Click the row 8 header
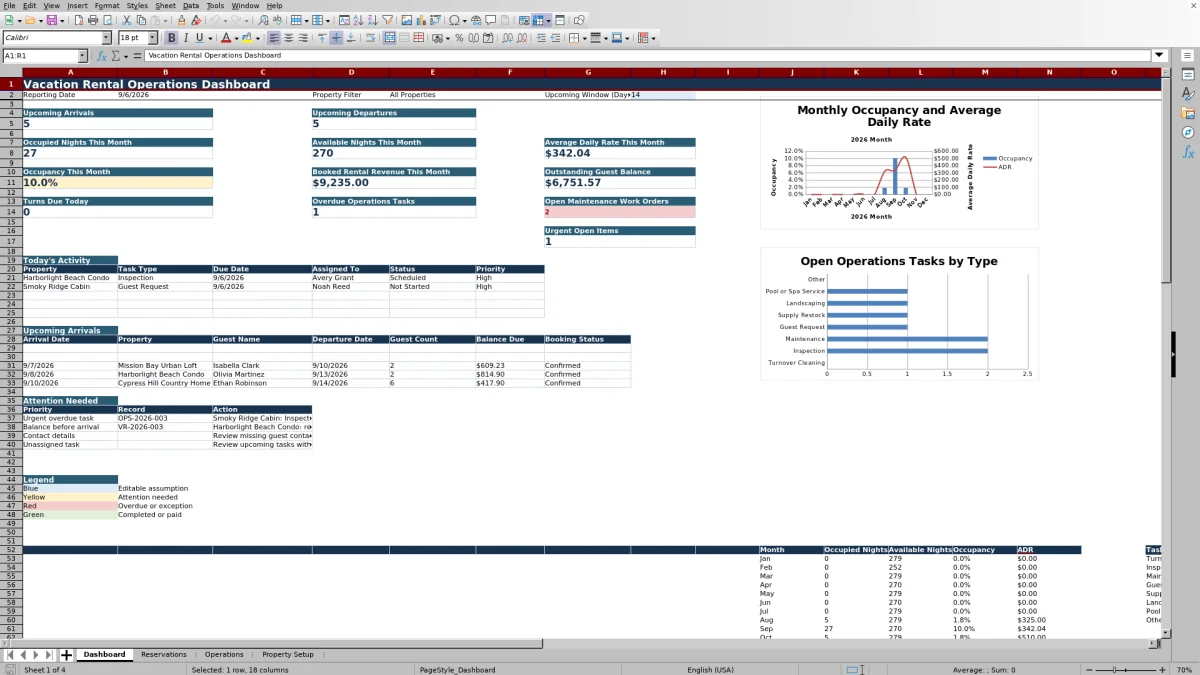1200x675 pixels. [x=11, y=152]
